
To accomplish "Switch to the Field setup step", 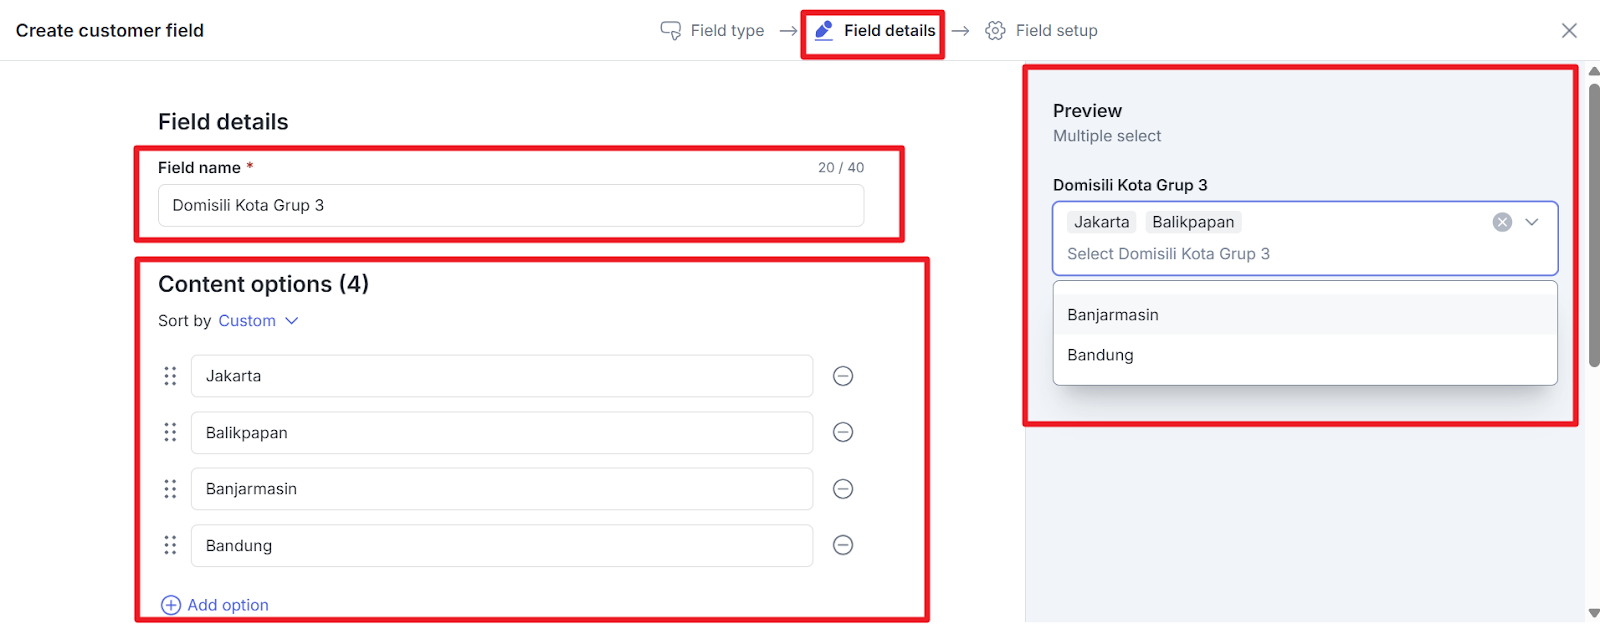I will pyautogui.click(x=1042, y=31).
